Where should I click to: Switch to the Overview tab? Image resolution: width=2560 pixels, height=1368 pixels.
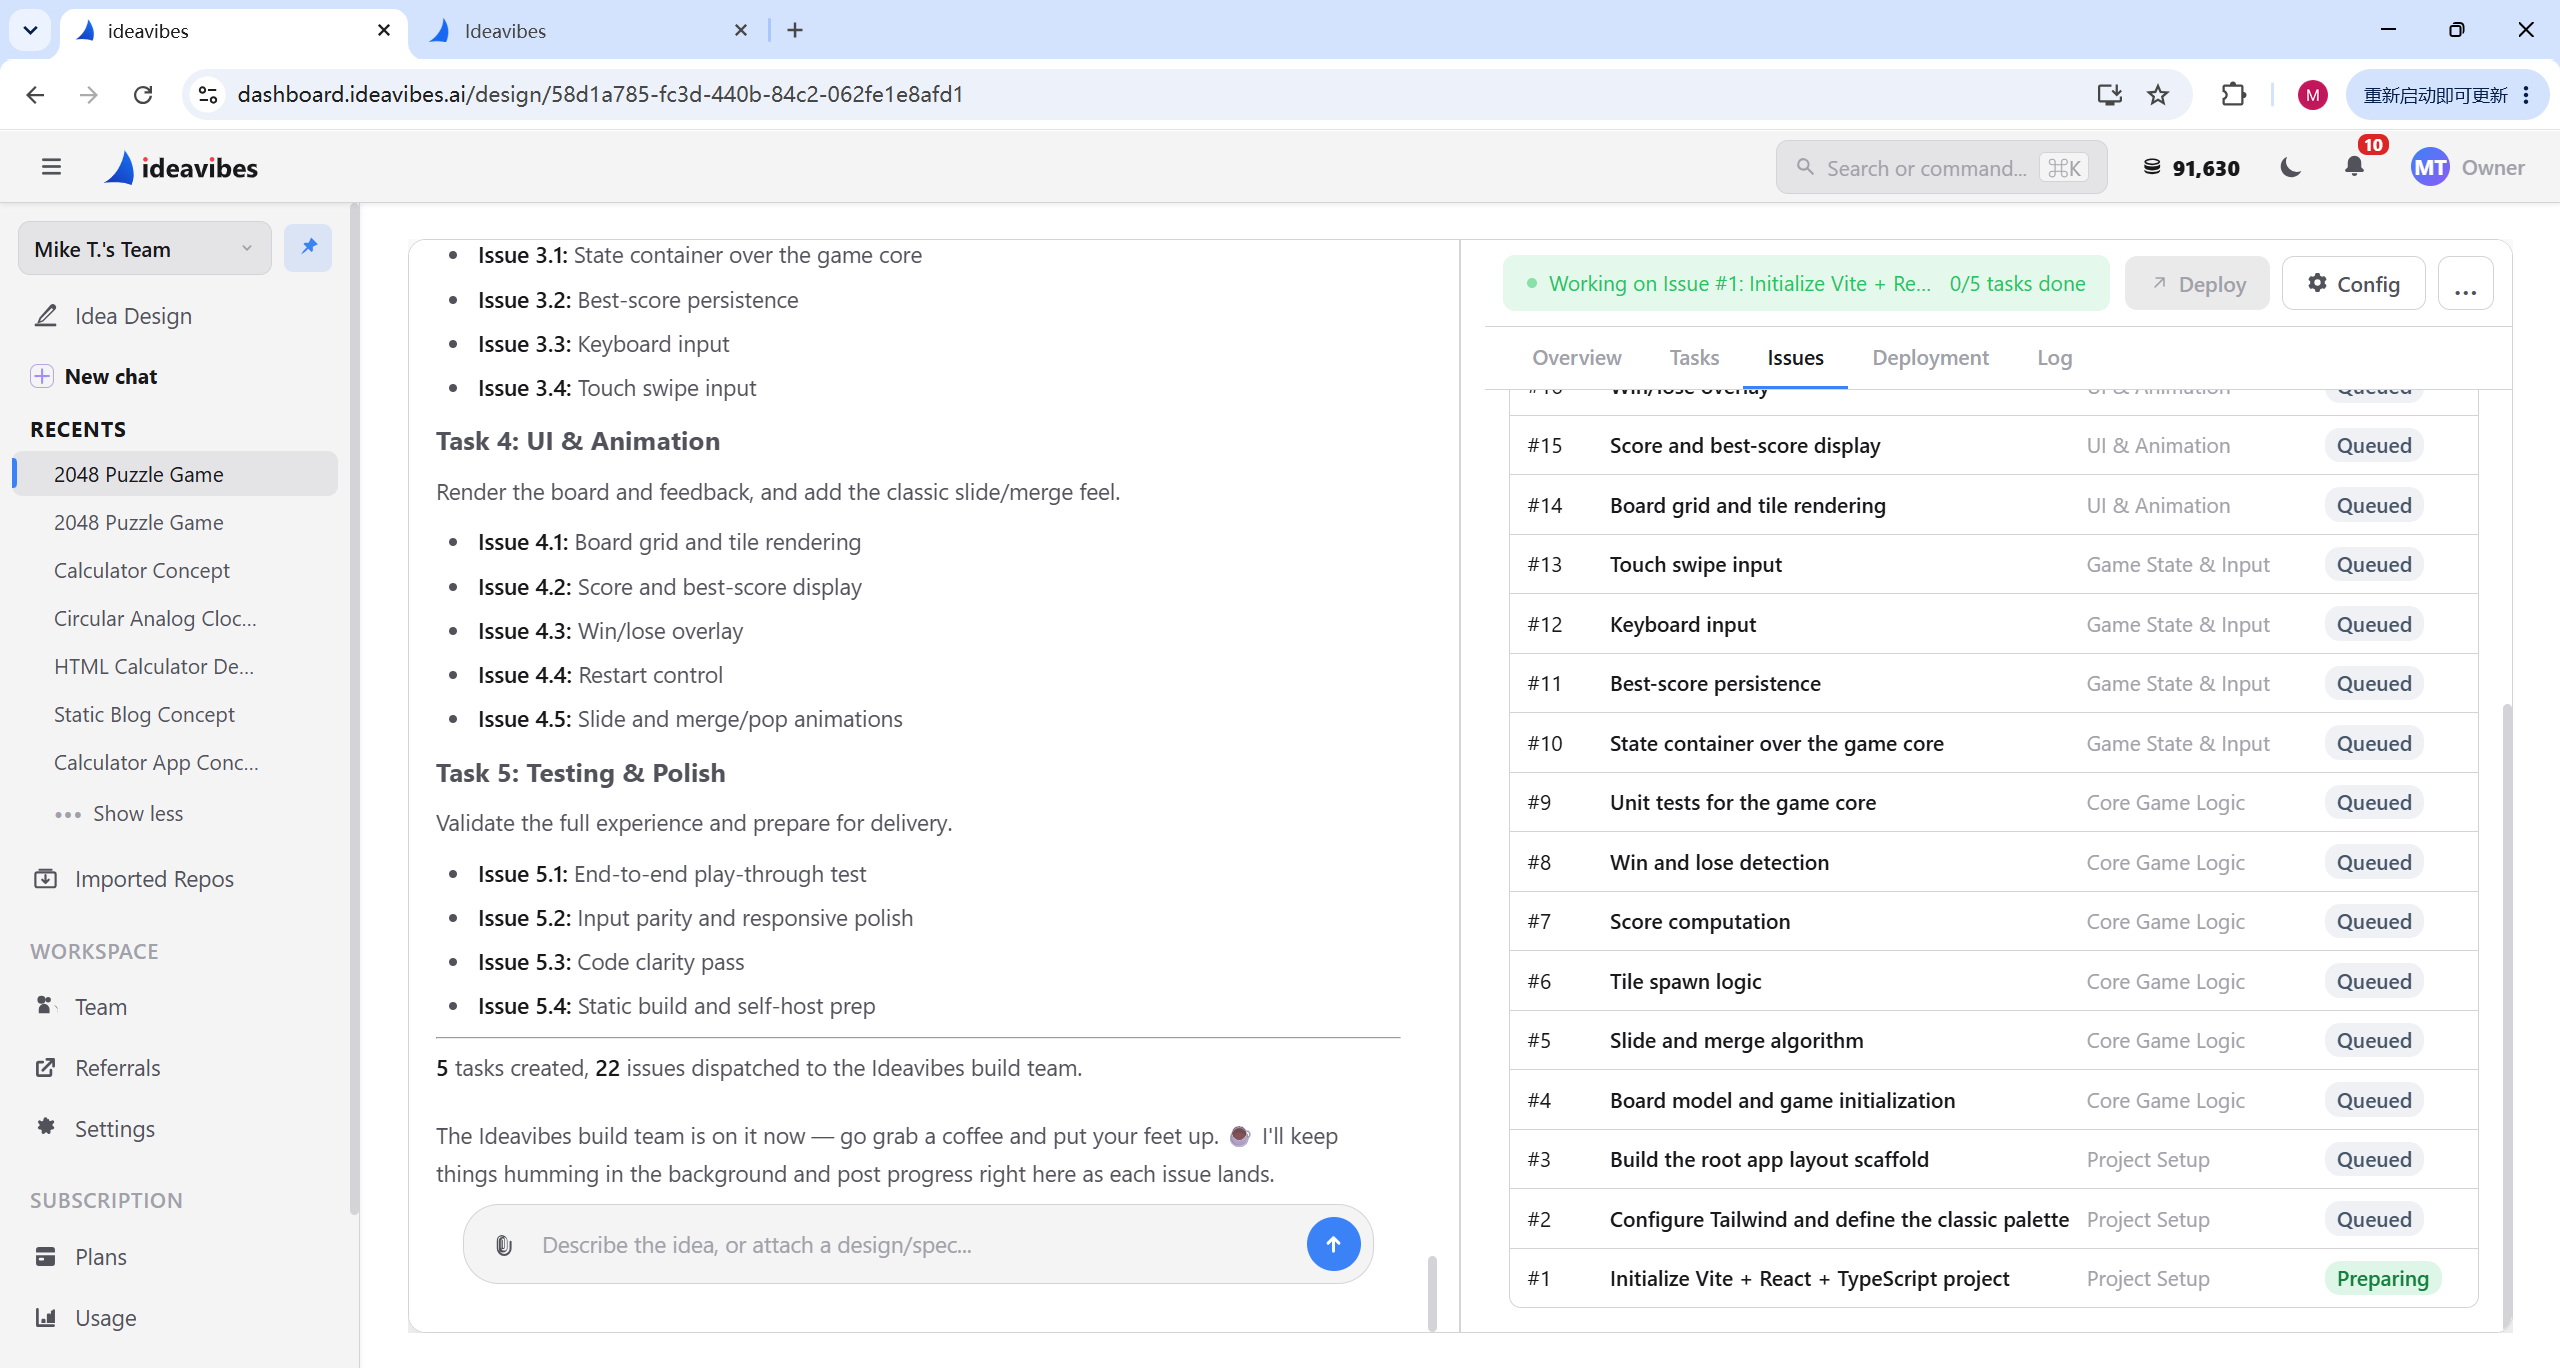tap(1577, 357)
